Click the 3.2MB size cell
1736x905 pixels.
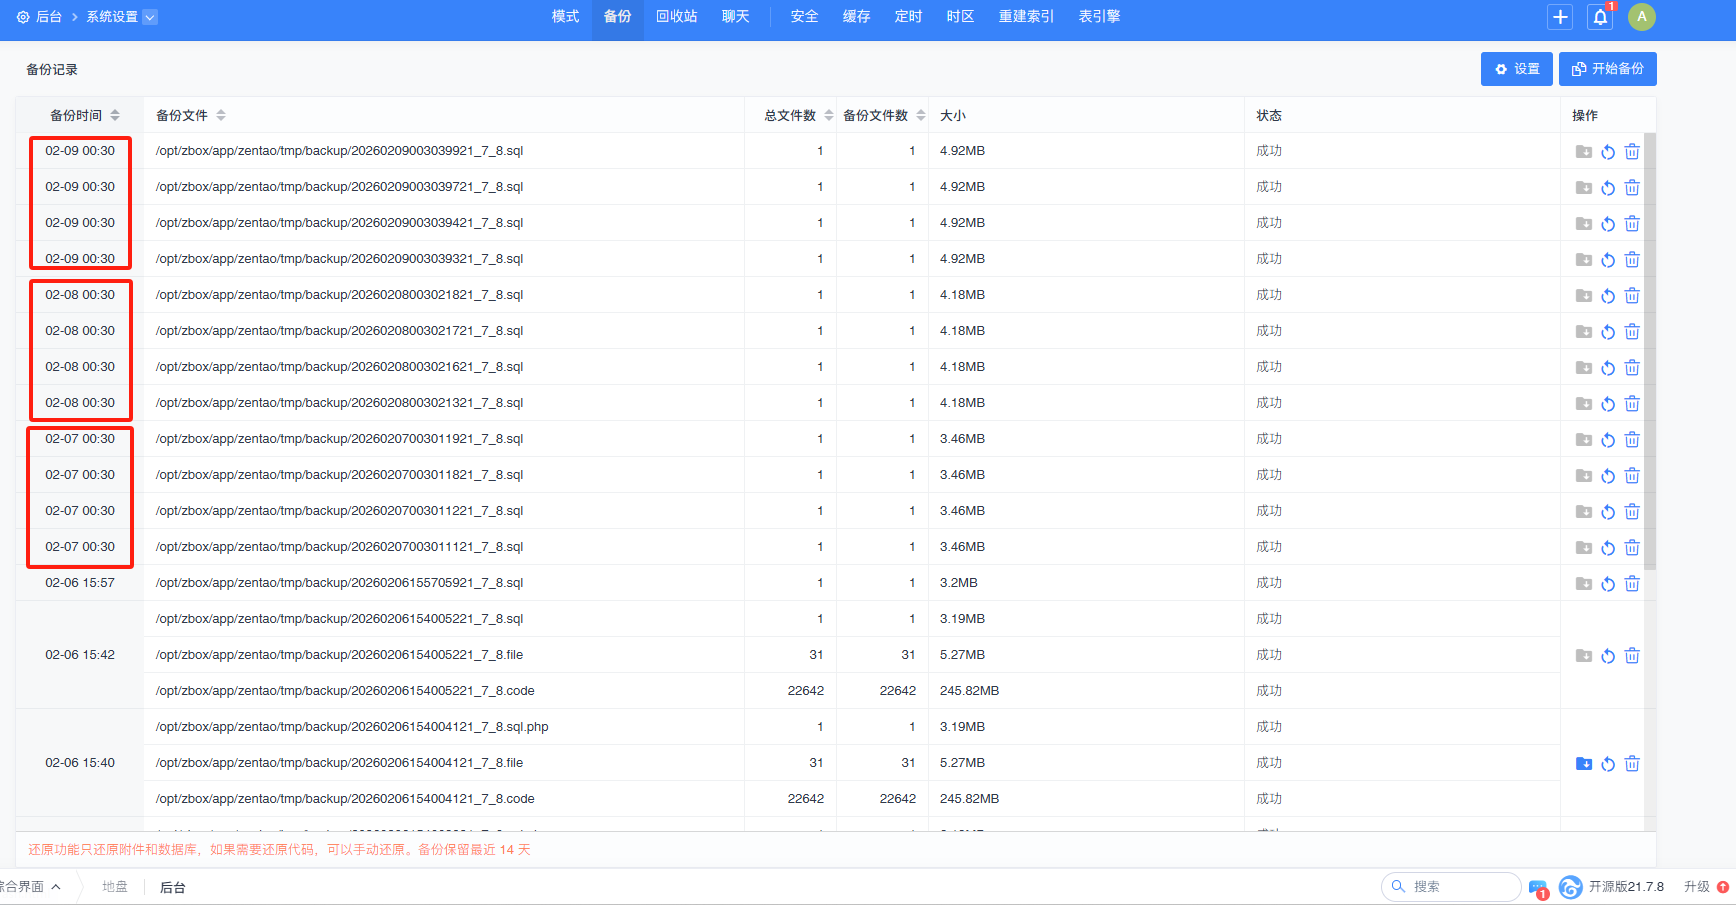point(959,583)
